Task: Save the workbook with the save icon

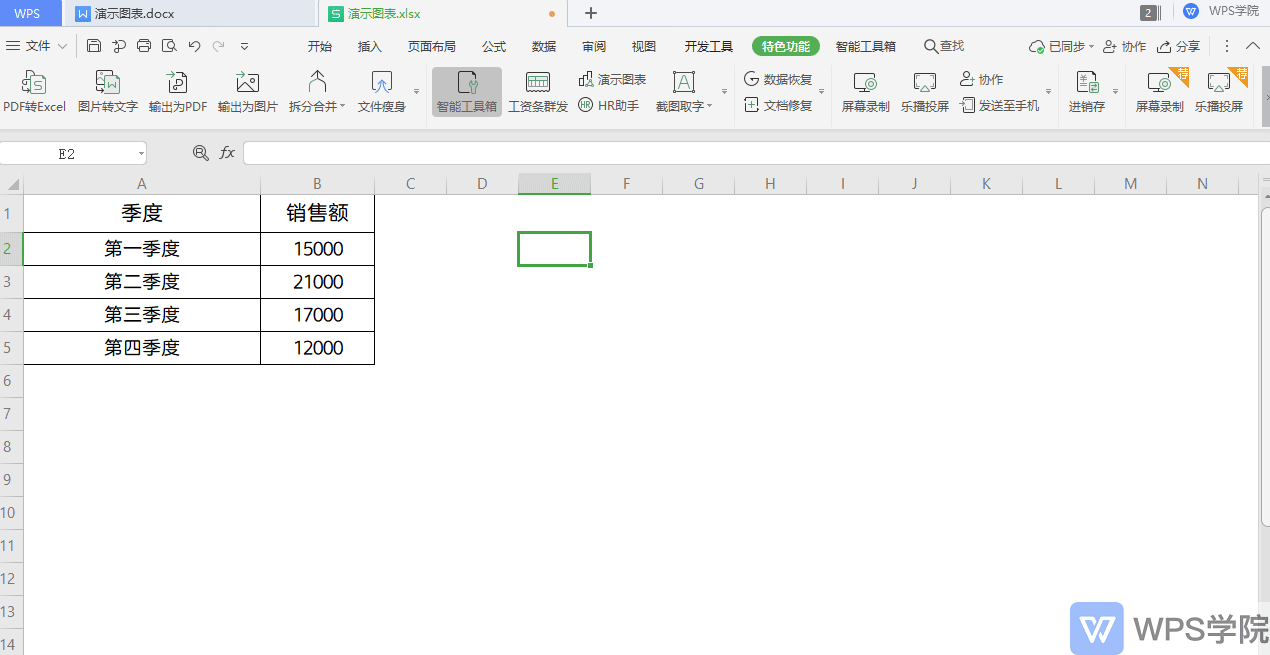Action: (94, 46)
